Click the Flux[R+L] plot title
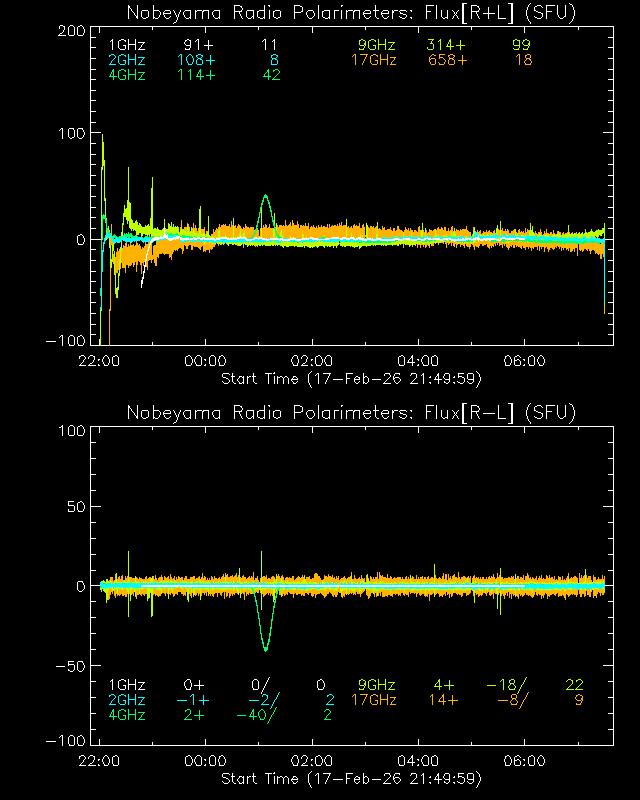Screen dimensions: 640x800 pyautogui.click(x=352, y=13)
